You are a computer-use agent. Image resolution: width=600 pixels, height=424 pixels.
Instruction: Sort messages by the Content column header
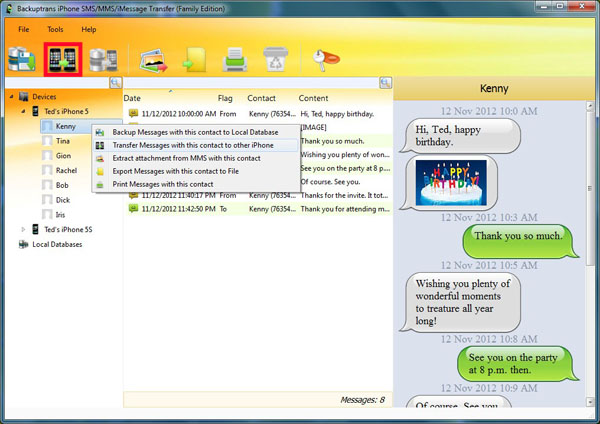point(313,98)
